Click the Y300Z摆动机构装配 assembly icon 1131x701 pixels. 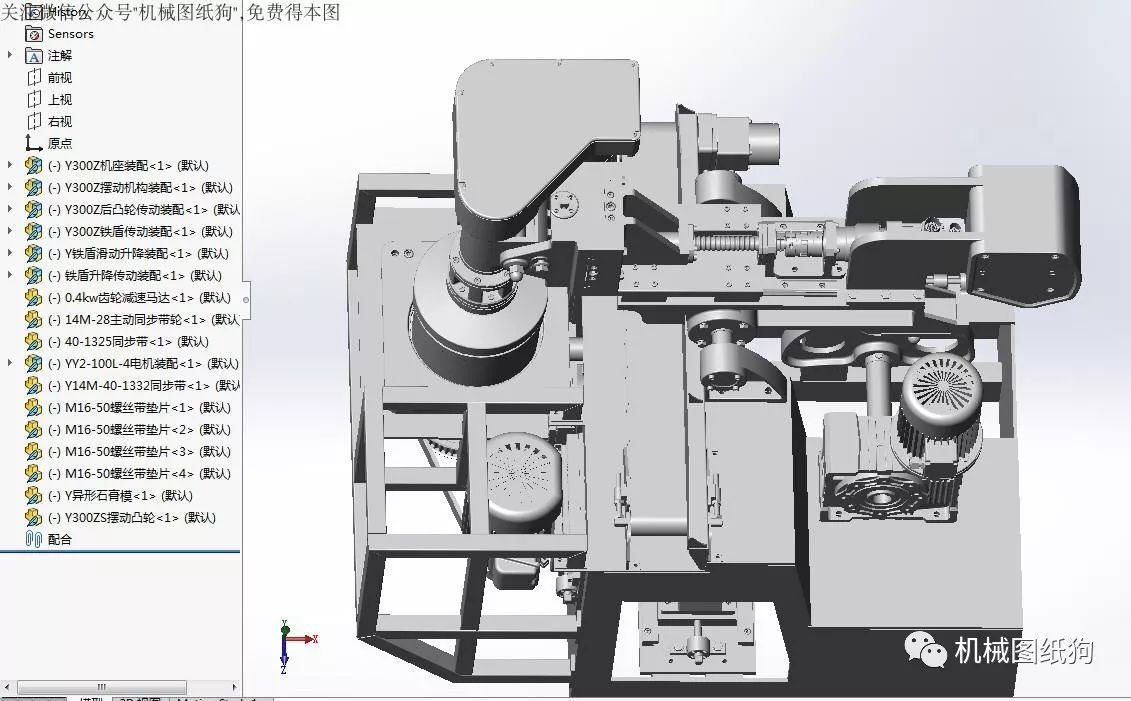33,188
